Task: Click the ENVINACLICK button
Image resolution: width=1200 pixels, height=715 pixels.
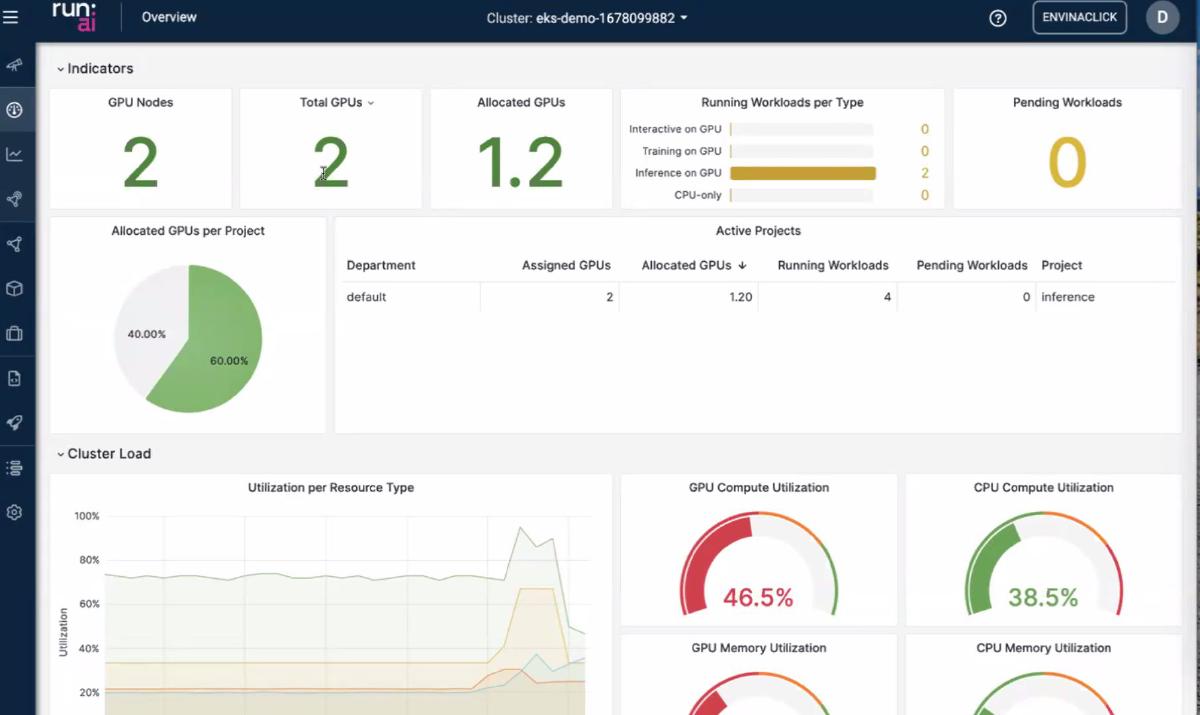Action: [x=1079, y=17]
